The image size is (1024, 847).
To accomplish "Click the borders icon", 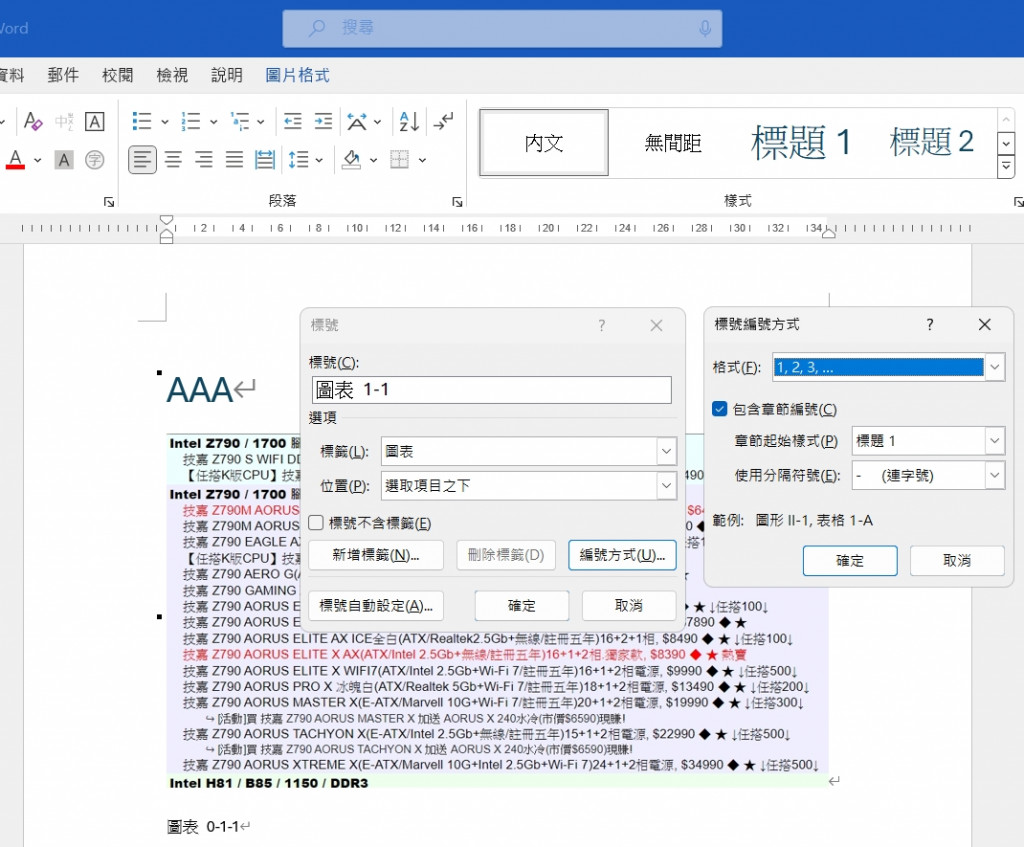I will click(x=399, y=159).
